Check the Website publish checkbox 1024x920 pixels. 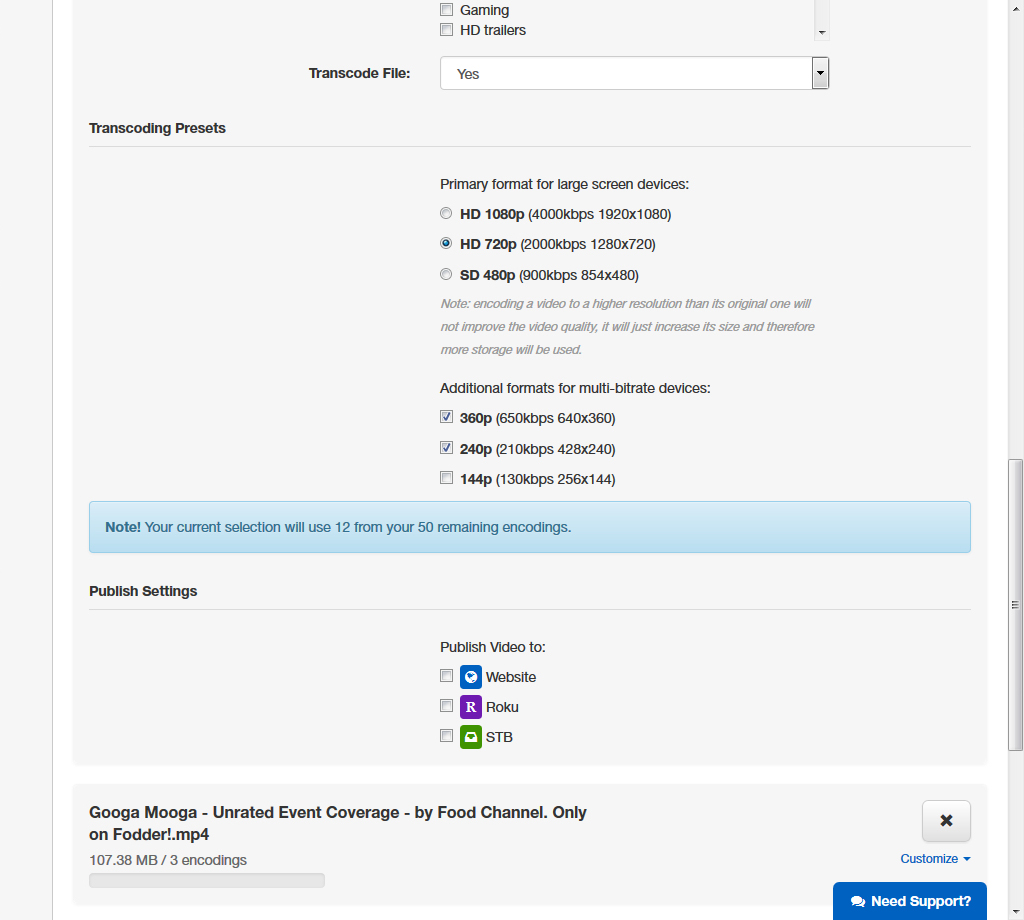click(x=447, y=676)
